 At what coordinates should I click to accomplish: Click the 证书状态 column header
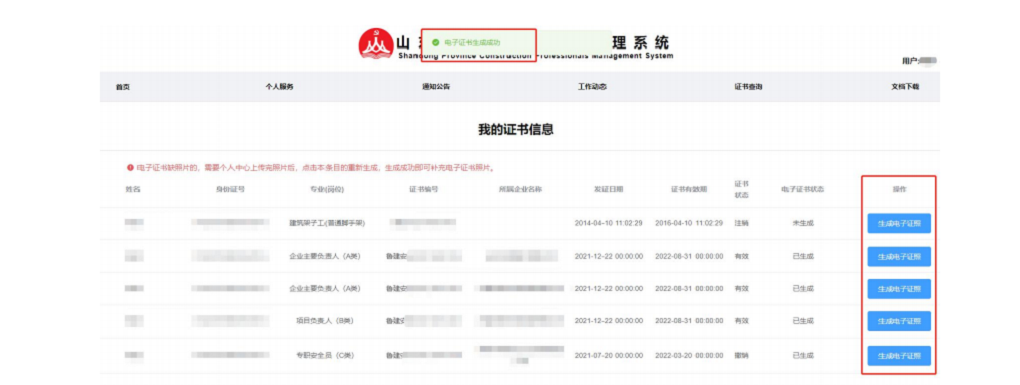(x=742, y=189)
